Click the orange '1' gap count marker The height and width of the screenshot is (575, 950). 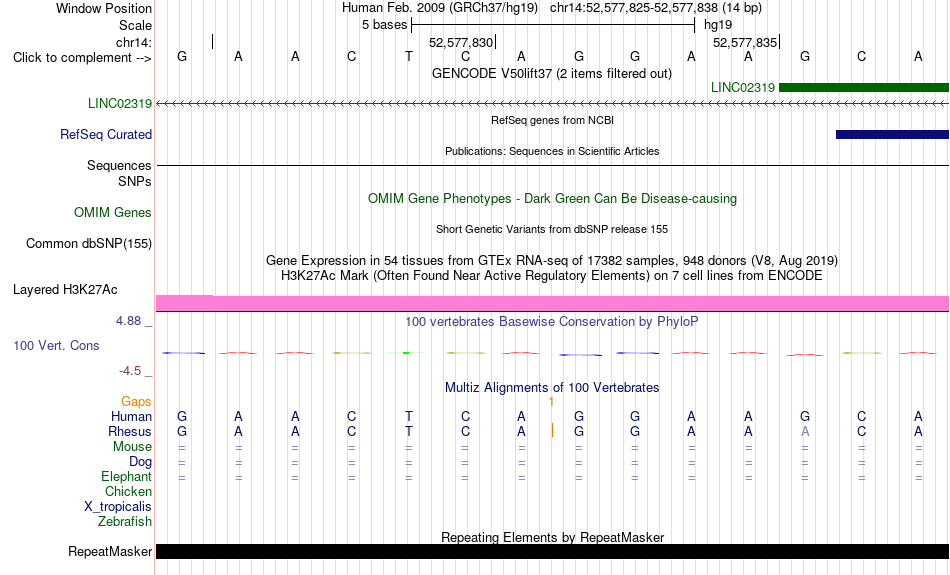551,402
